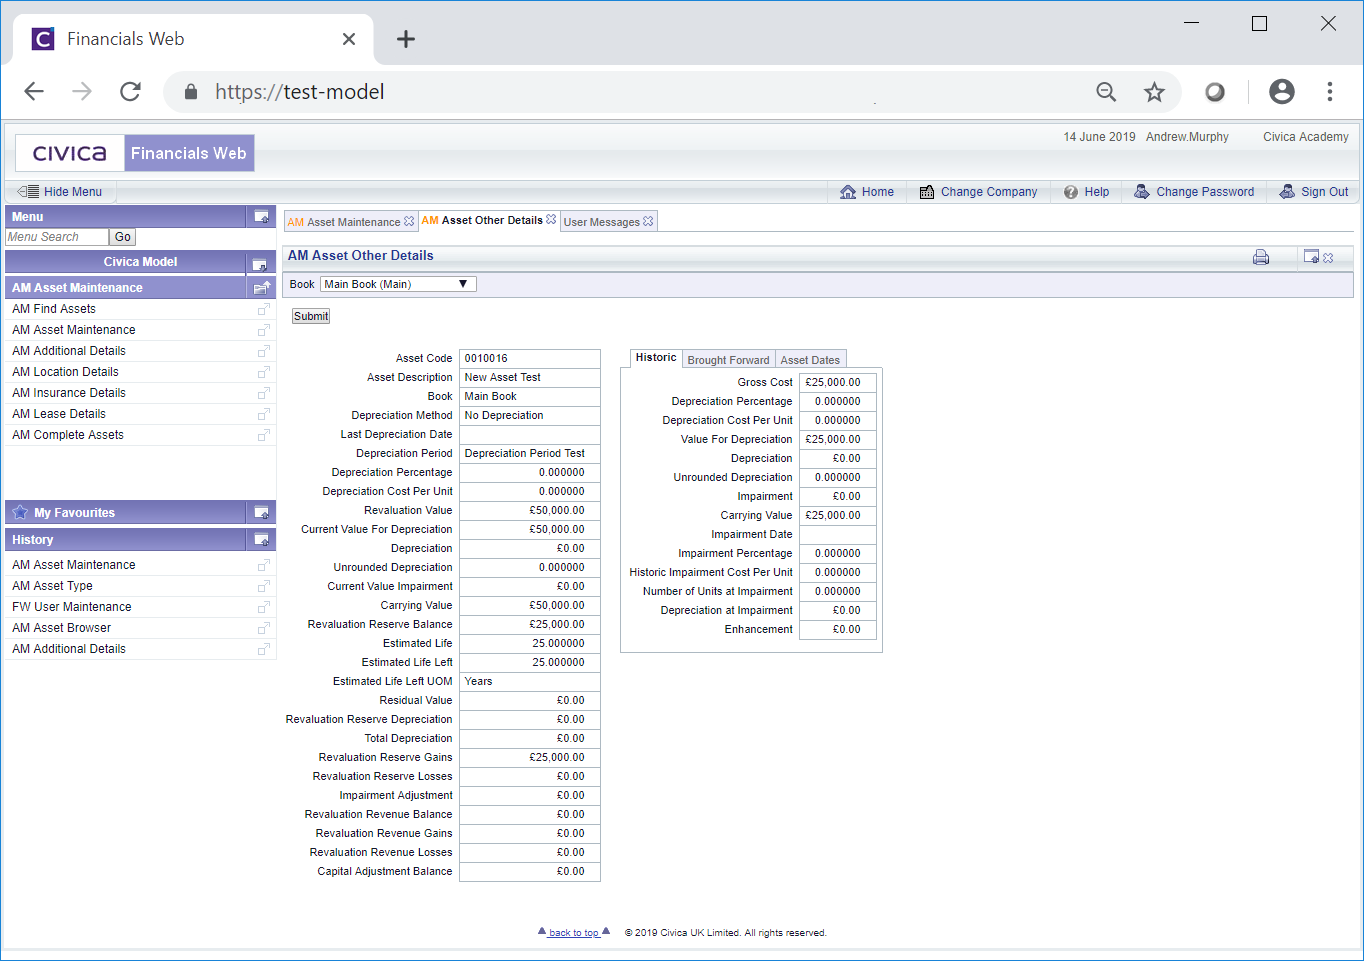Open AM Insurance Details menu link
The width and height of the screenshot is (1364, 961).
click(x=69, y=393)
